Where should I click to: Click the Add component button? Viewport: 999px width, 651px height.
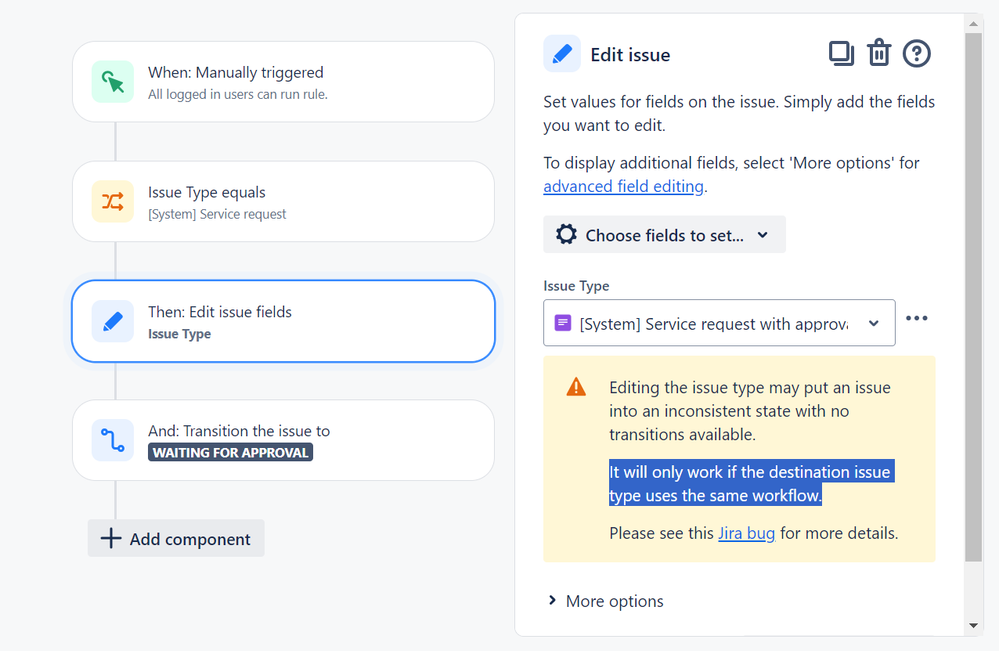click(x=176, y=538)
